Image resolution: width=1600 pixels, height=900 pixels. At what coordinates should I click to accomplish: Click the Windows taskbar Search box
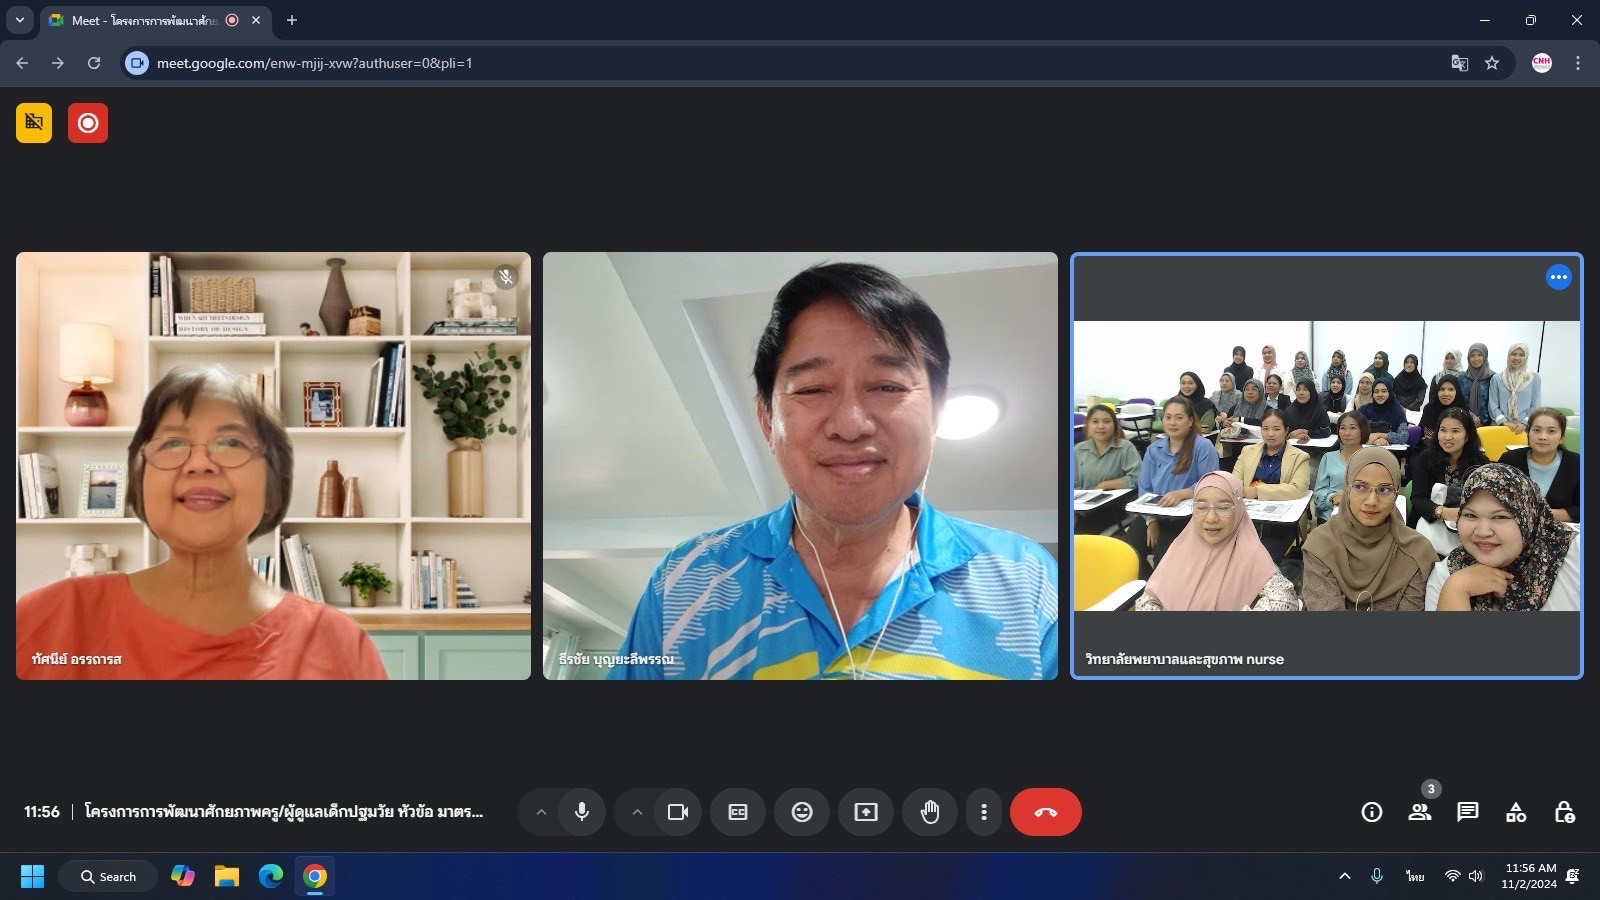[x=108, y=876]
